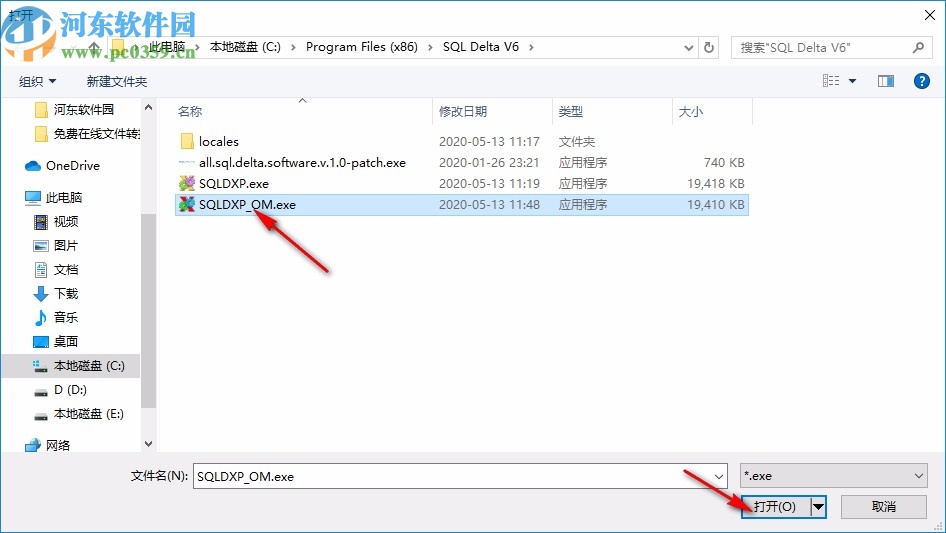
Task: Select file all.sql.delta.software.v.1.0-patch.exe
Action: (x=302, y=162)
